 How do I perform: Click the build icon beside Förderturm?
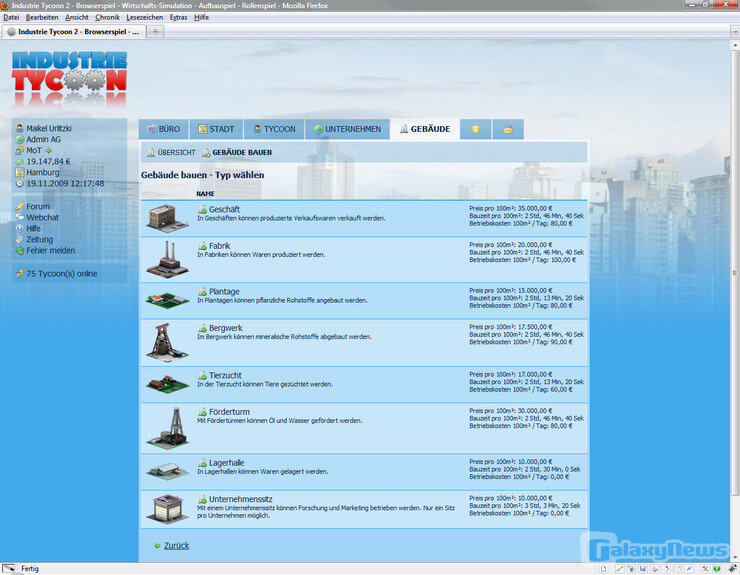[202, 412]
